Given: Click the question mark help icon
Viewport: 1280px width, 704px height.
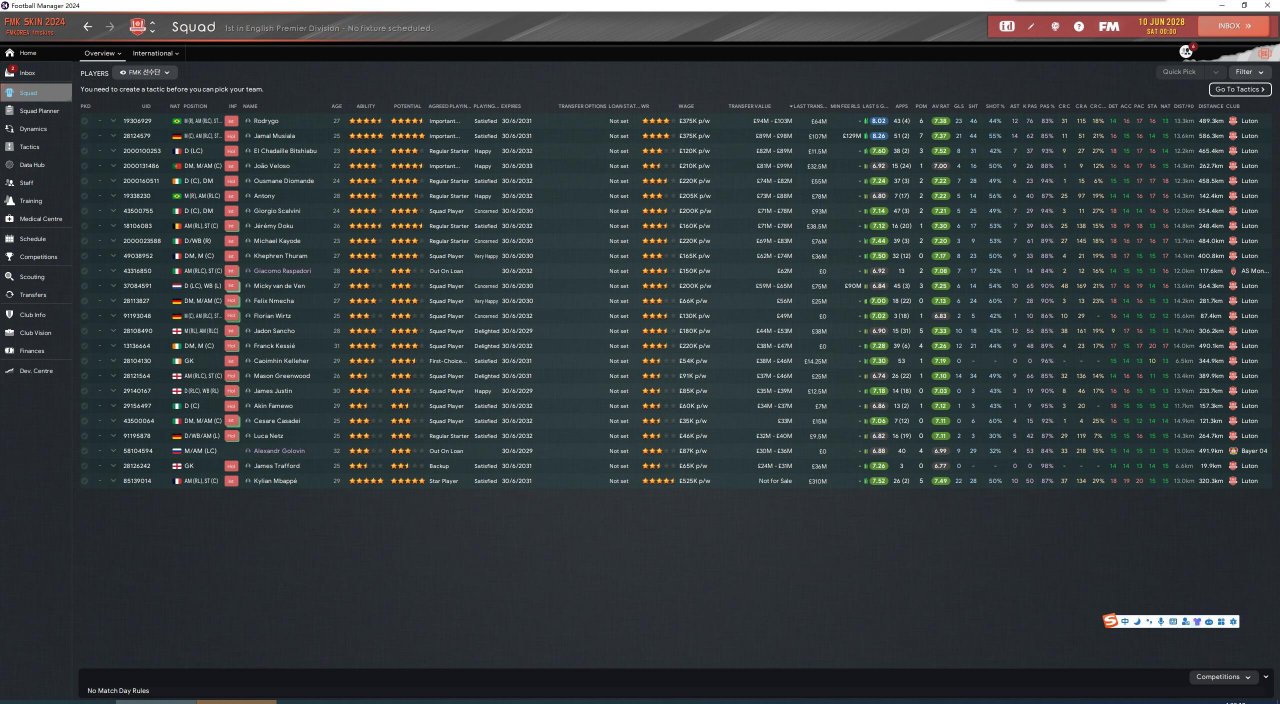Looking at the screenshot, I should [x=1079, y=26].
